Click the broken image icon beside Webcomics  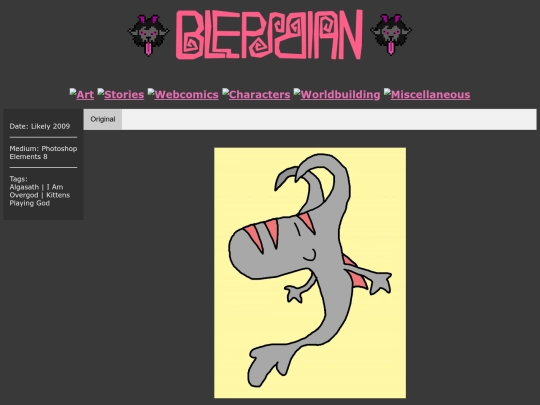(x=151, y=92)
